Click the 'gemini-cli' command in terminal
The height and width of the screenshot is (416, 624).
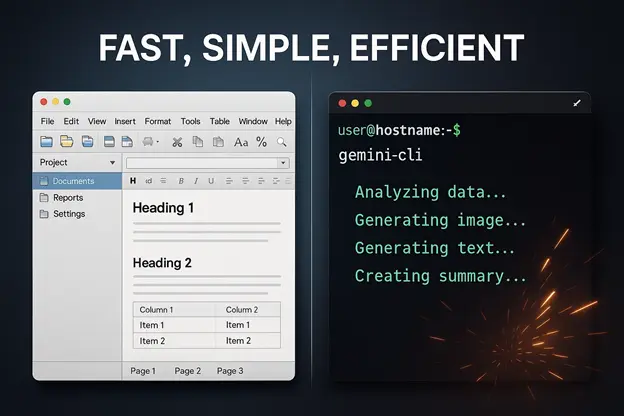pyautogui.click(x=380, y=155)
